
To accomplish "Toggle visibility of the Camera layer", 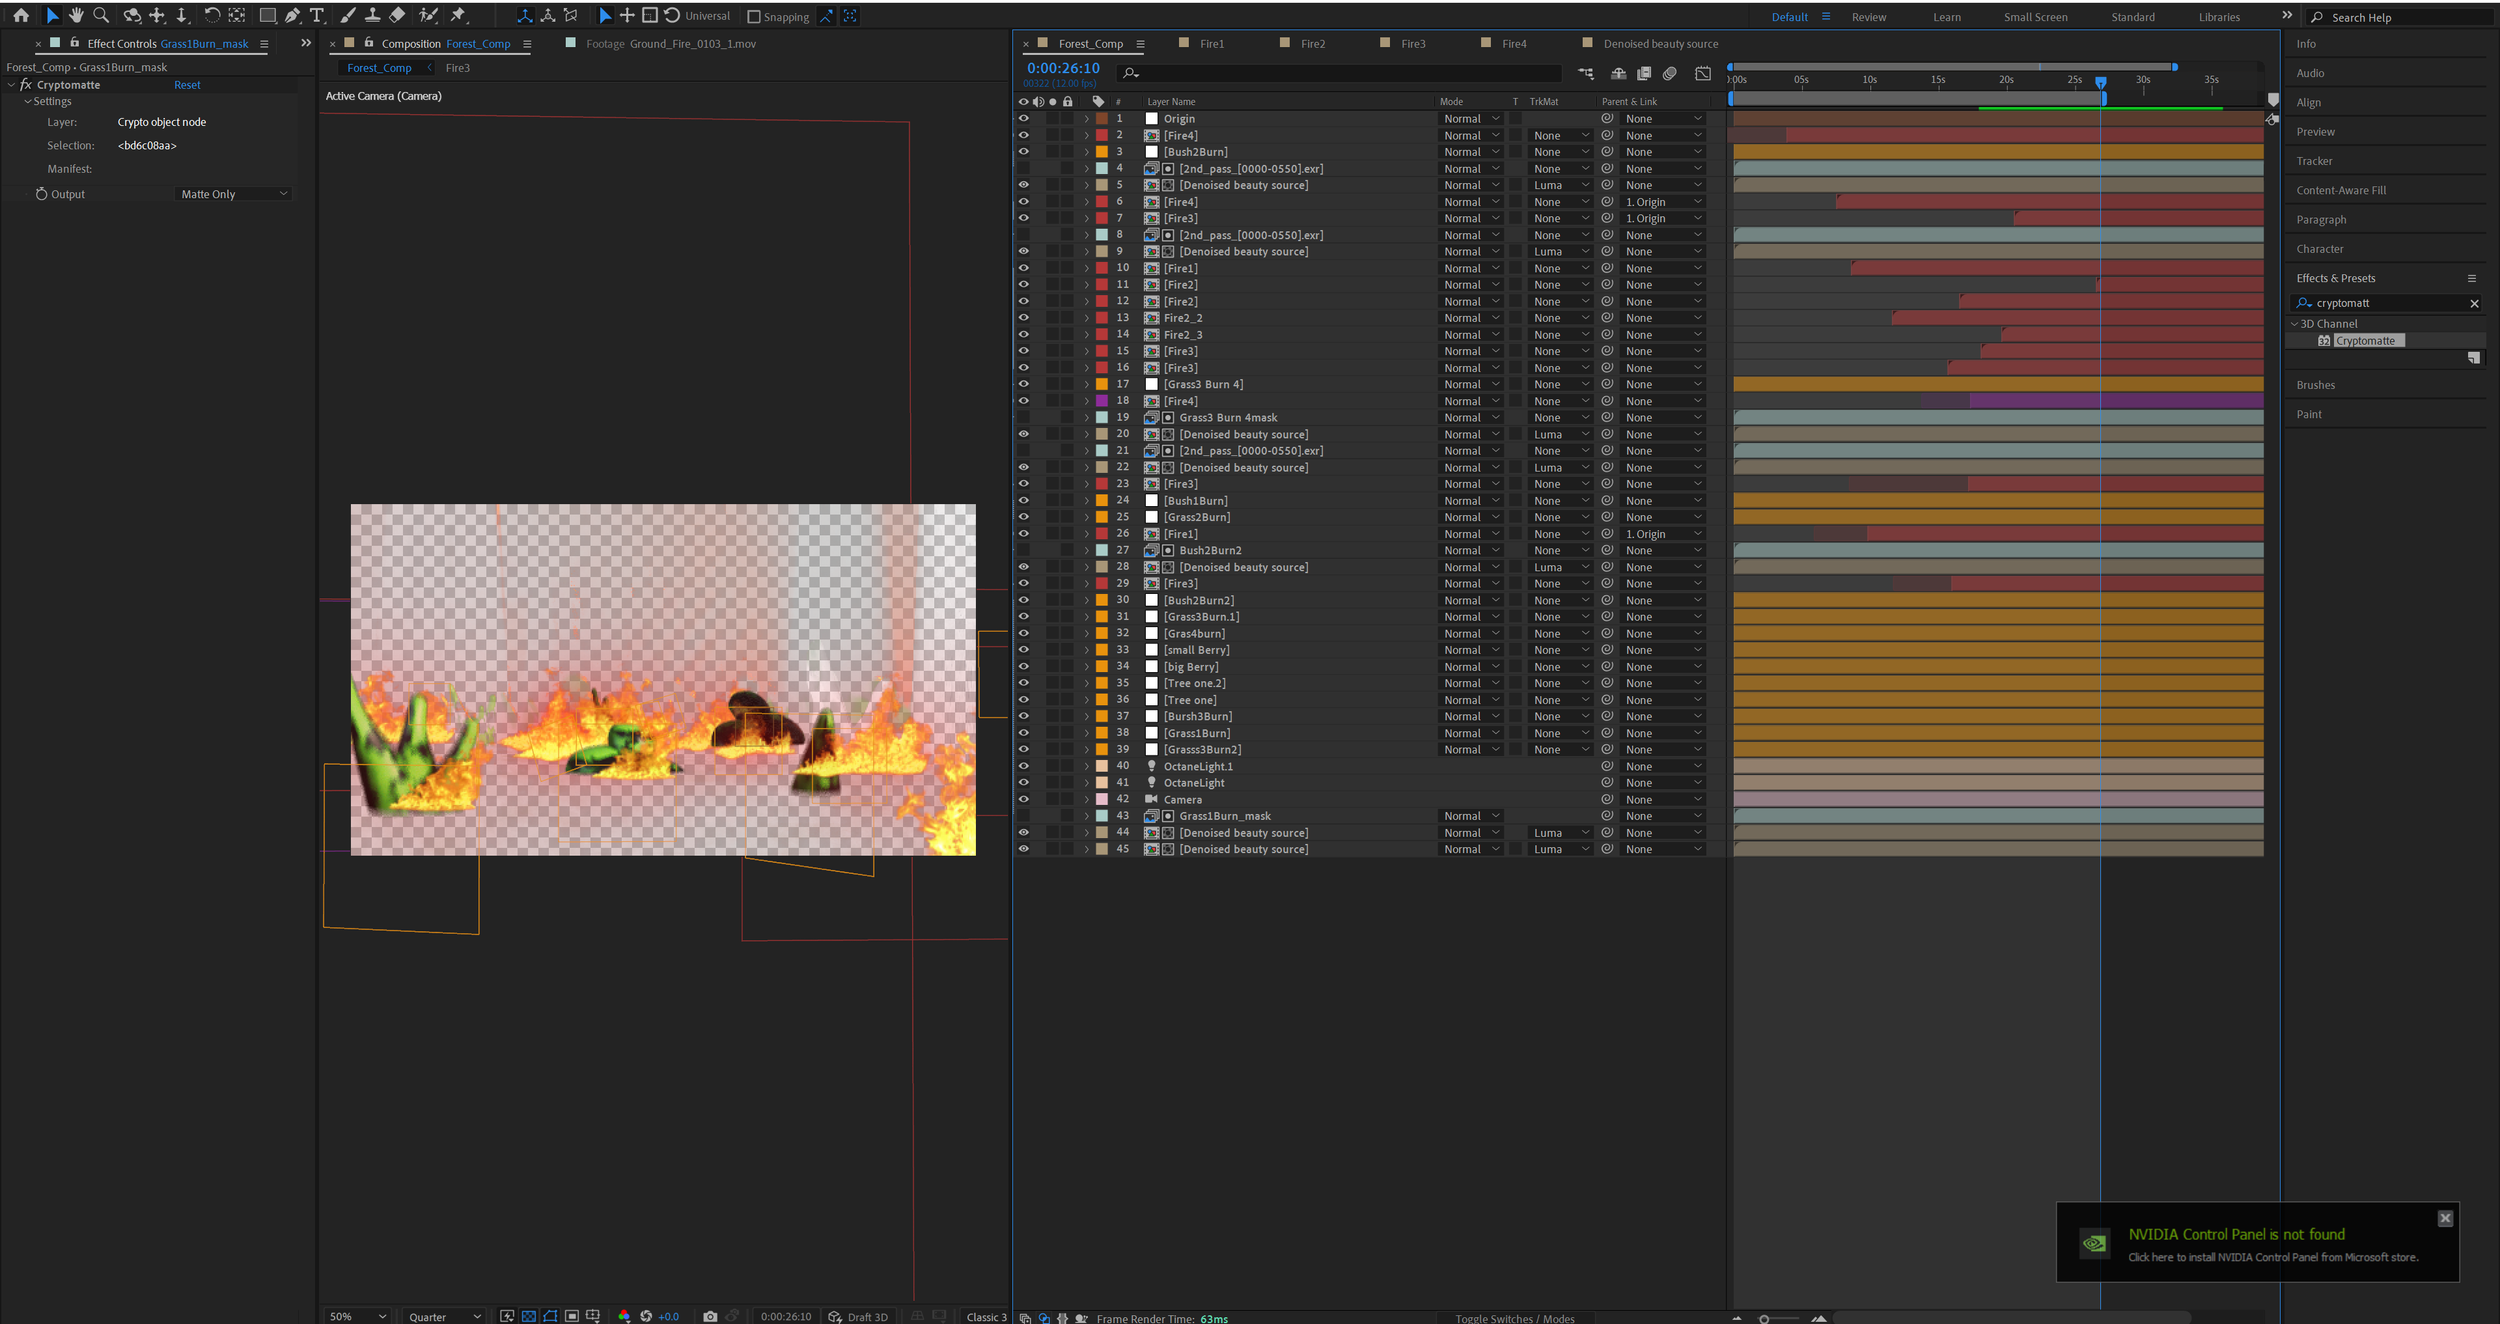I will (x=1023, y=799).
